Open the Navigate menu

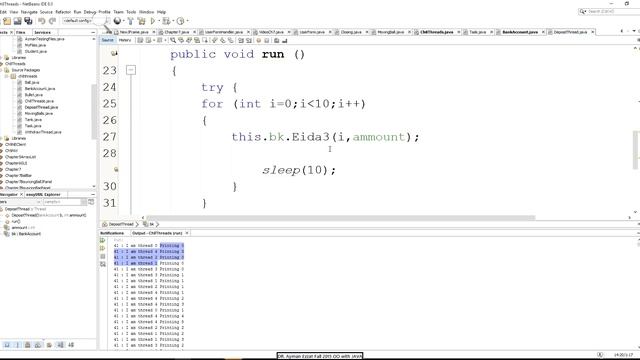coord(29,12)
